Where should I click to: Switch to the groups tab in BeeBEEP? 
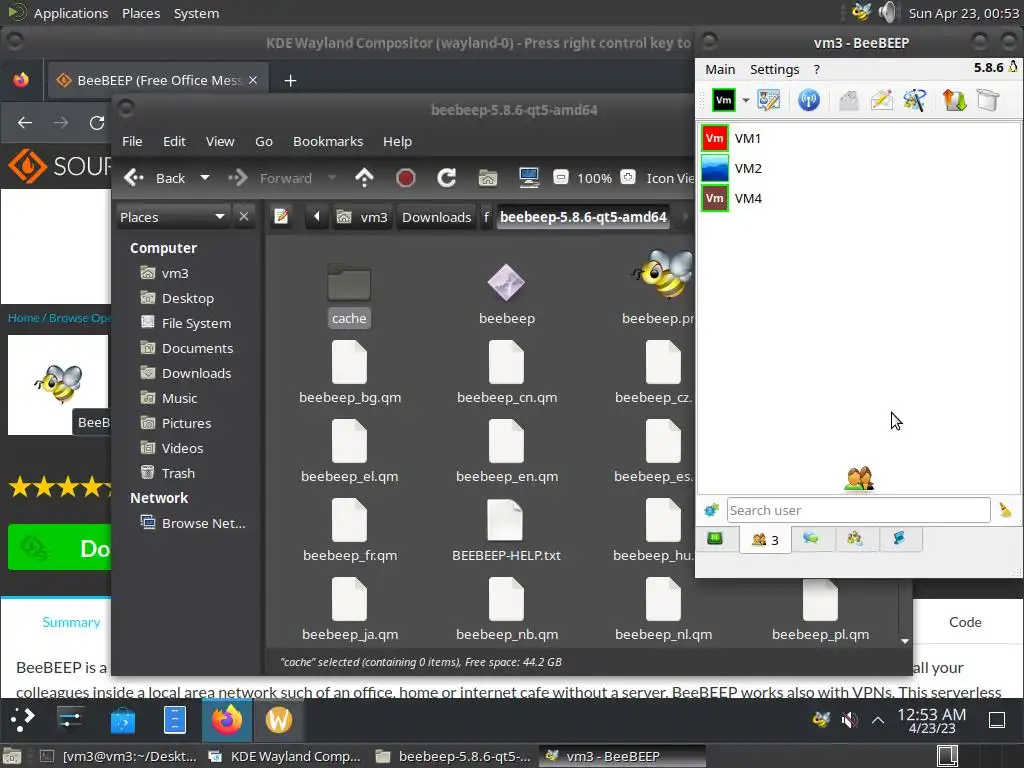click(x=855, y=539)
